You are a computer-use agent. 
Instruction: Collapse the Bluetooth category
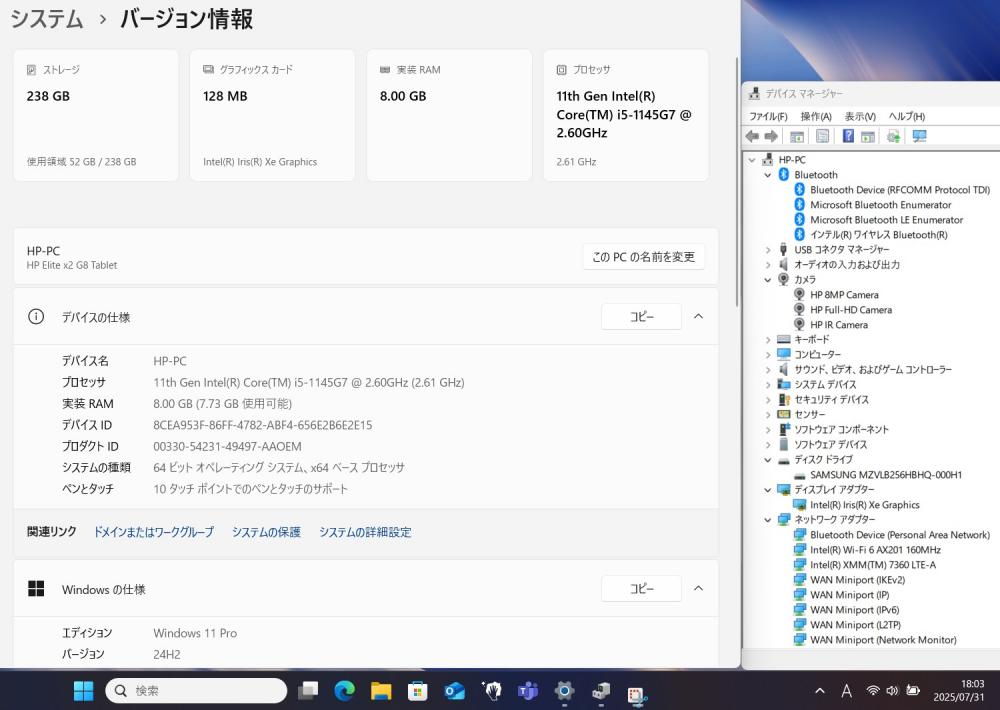pos(768,175)
